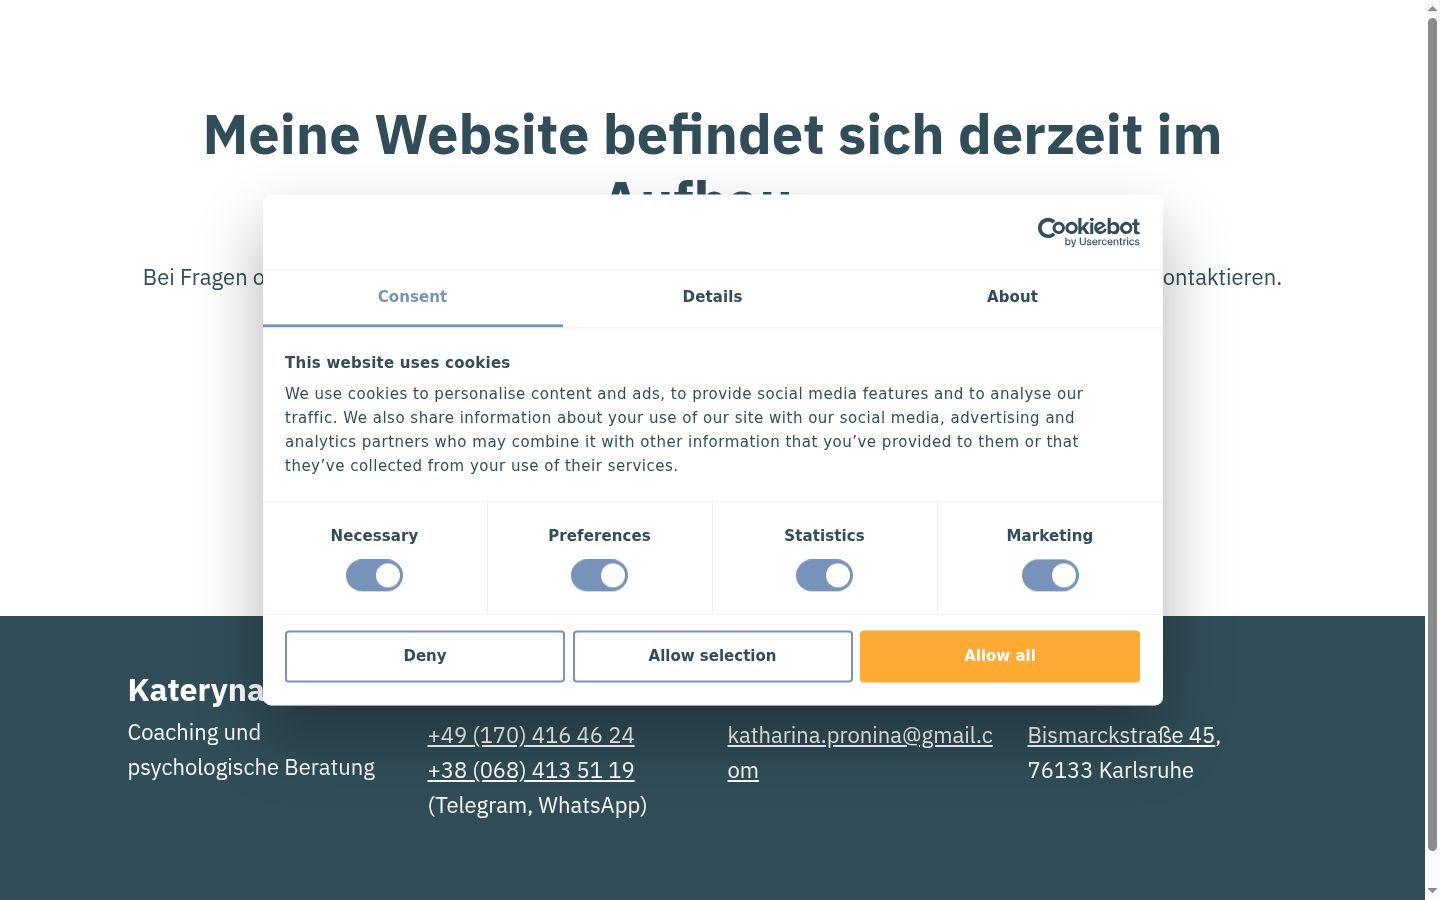1440x900 pixels.
Task: Click the Deny button
Action: pyautogui.click(x=425, y=656)
